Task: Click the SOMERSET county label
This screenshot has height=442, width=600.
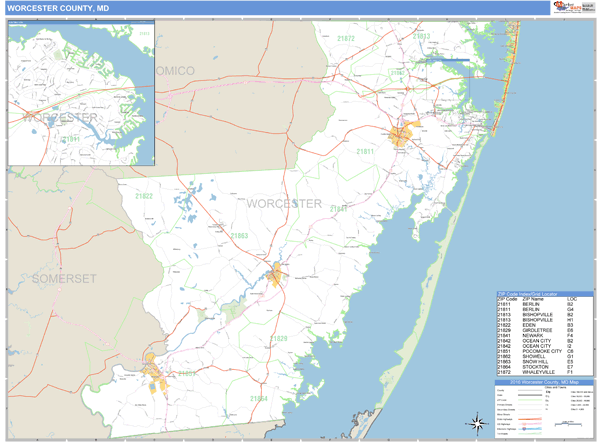Action: tap(61, 275)
